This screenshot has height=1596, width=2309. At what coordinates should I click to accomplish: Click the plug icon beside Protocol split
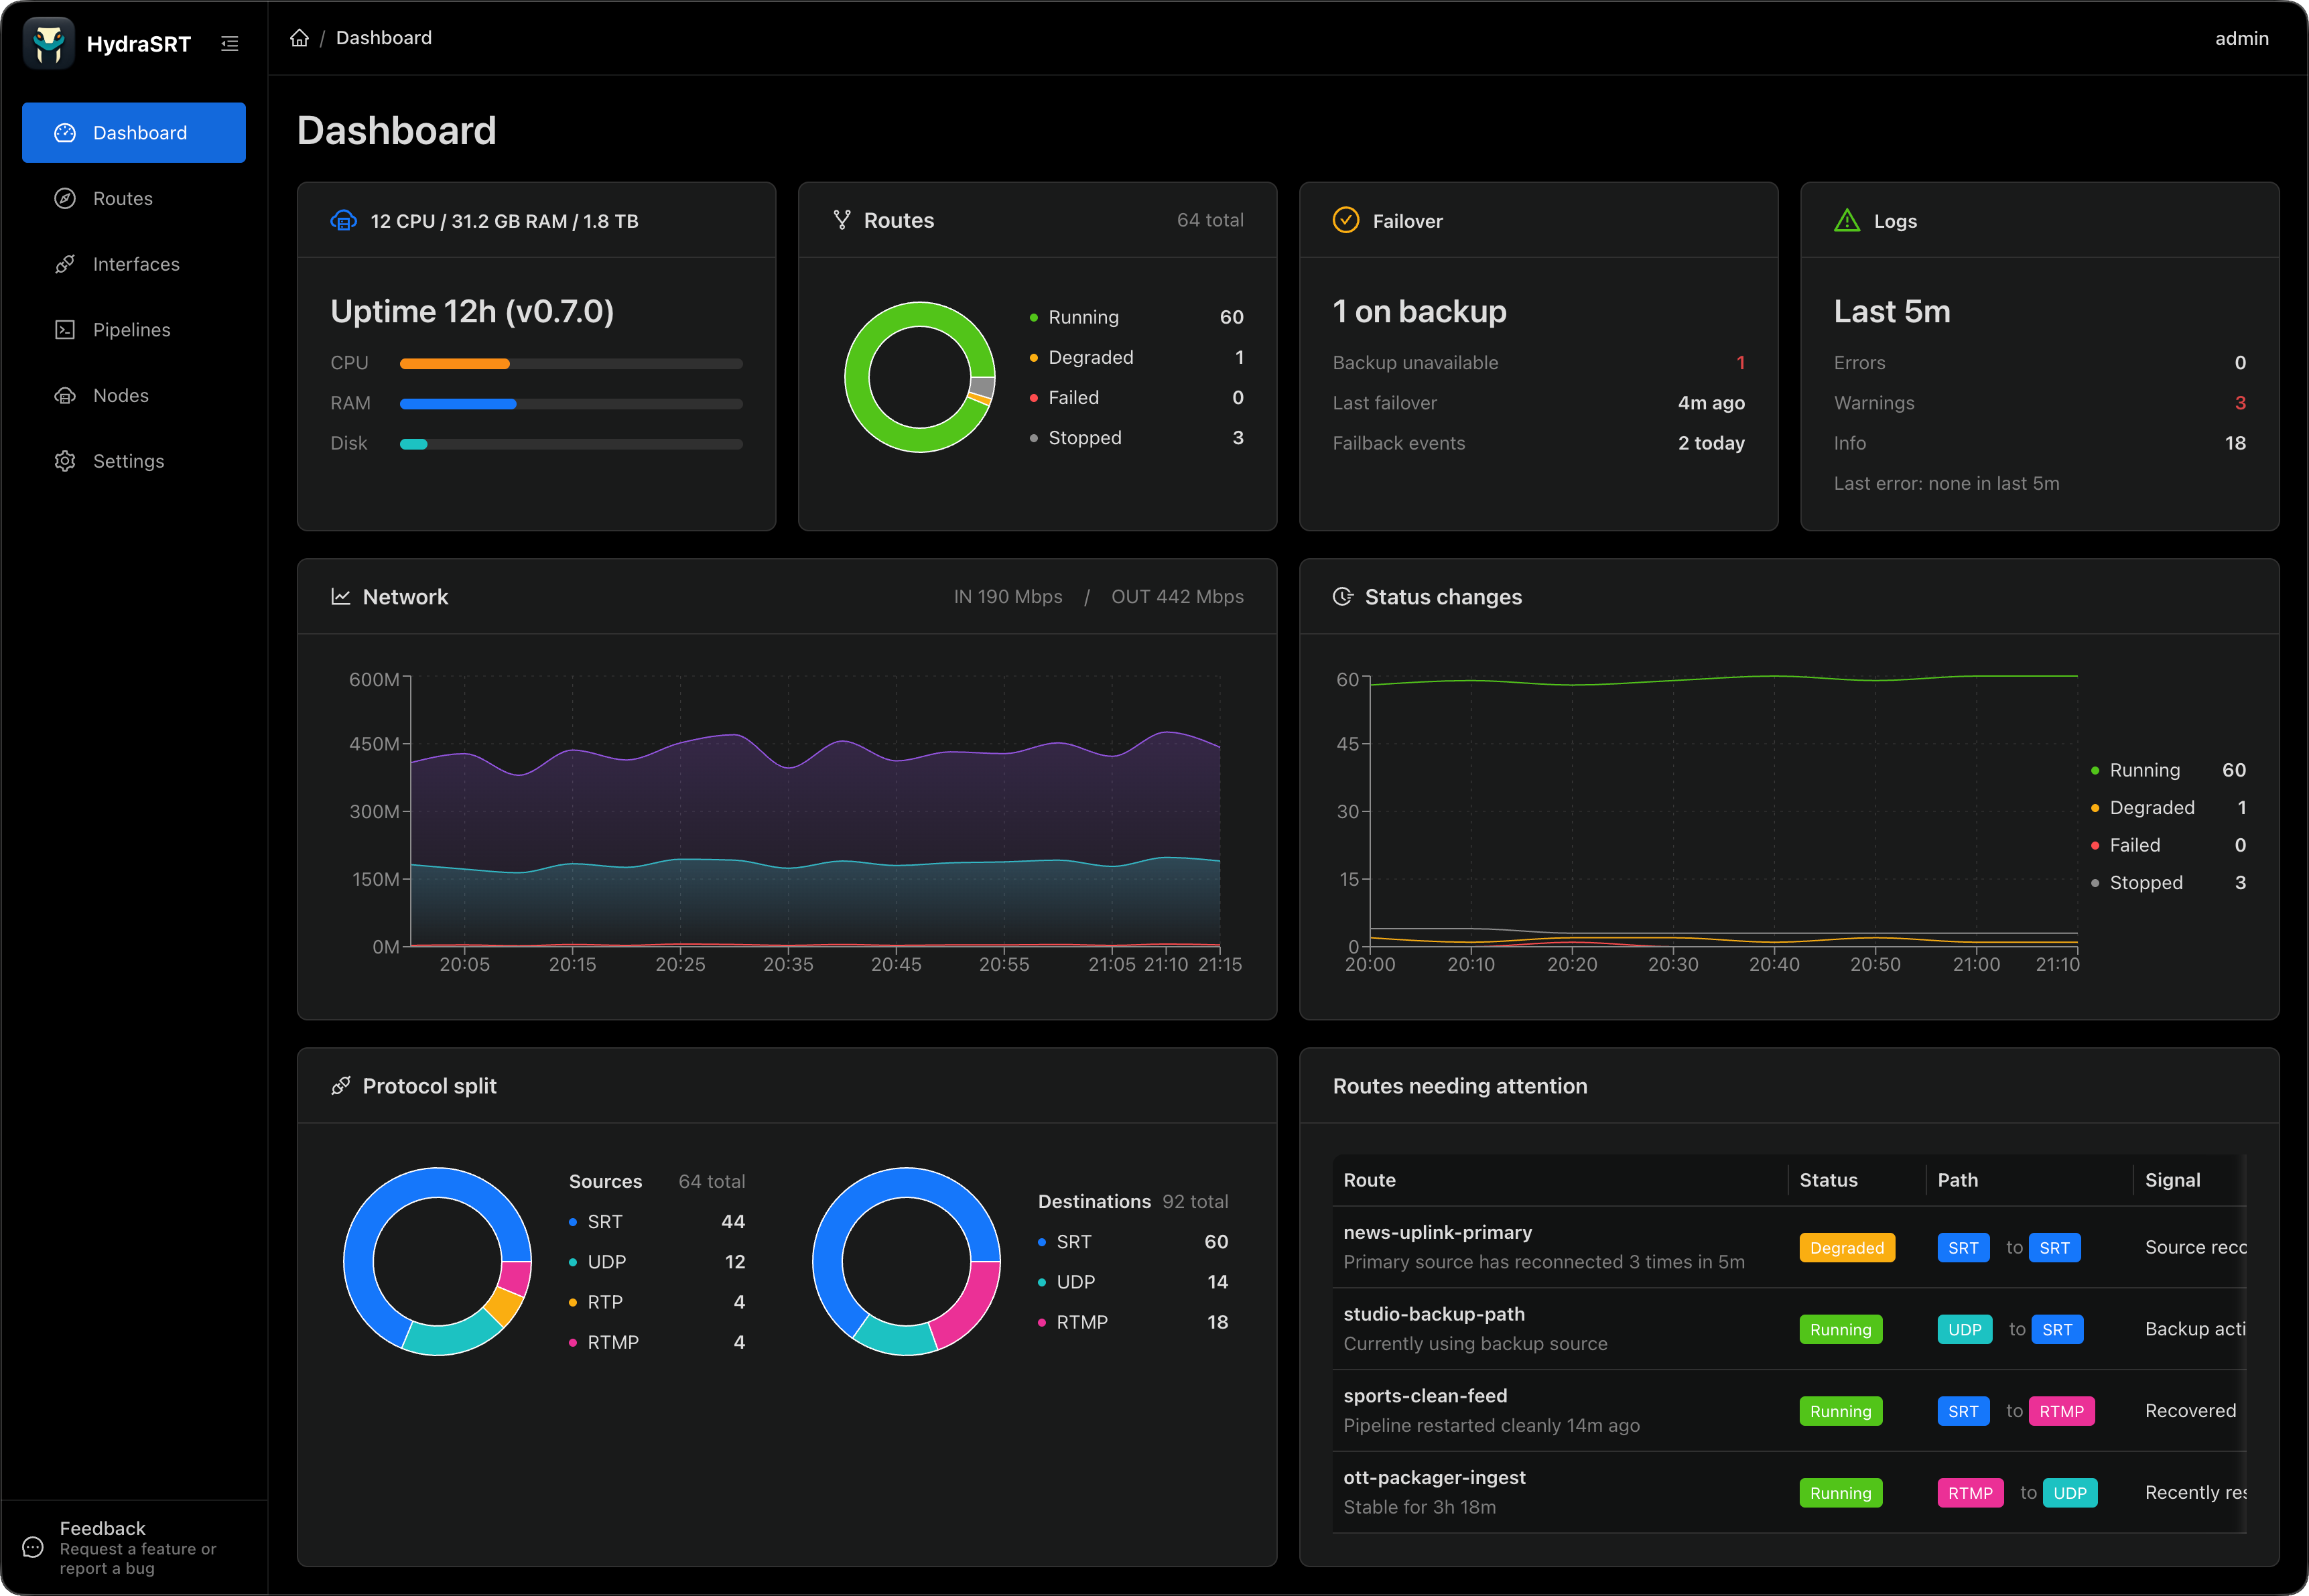coord(341,1086)
